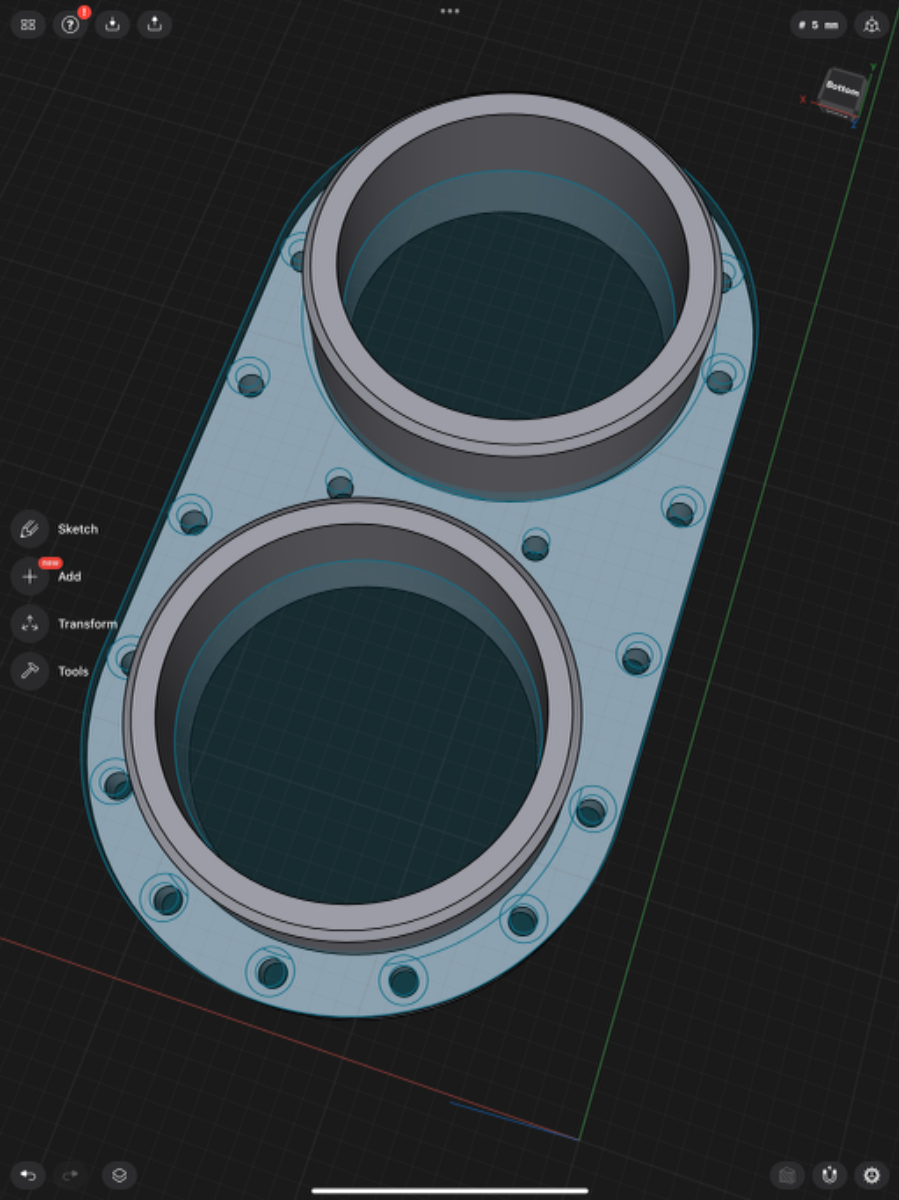Tap the iPad home indicator bar
Viewport: 899px width, 1200px height.
tap(450, 1190)
